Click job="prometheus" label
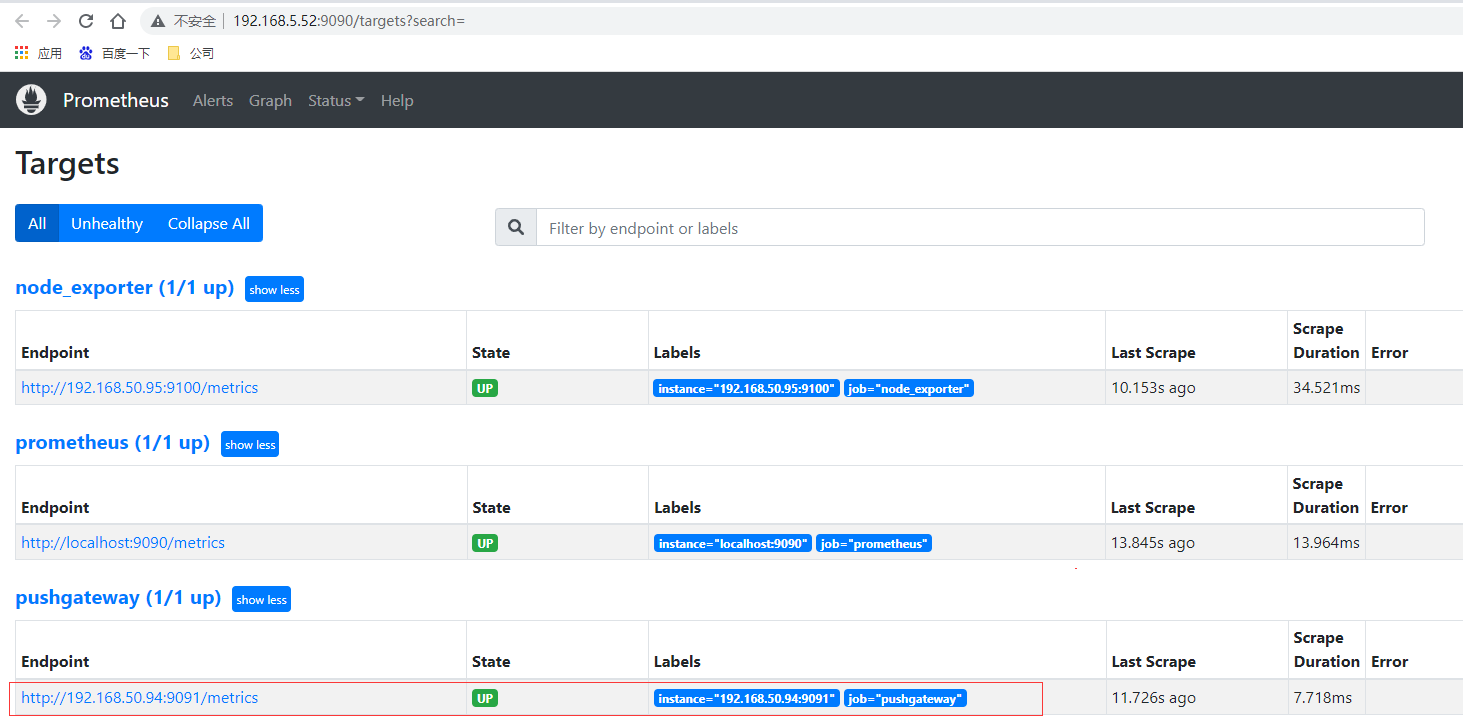Screen dimensions: 1463x724 pyautogui.click(x=874, y=544)
